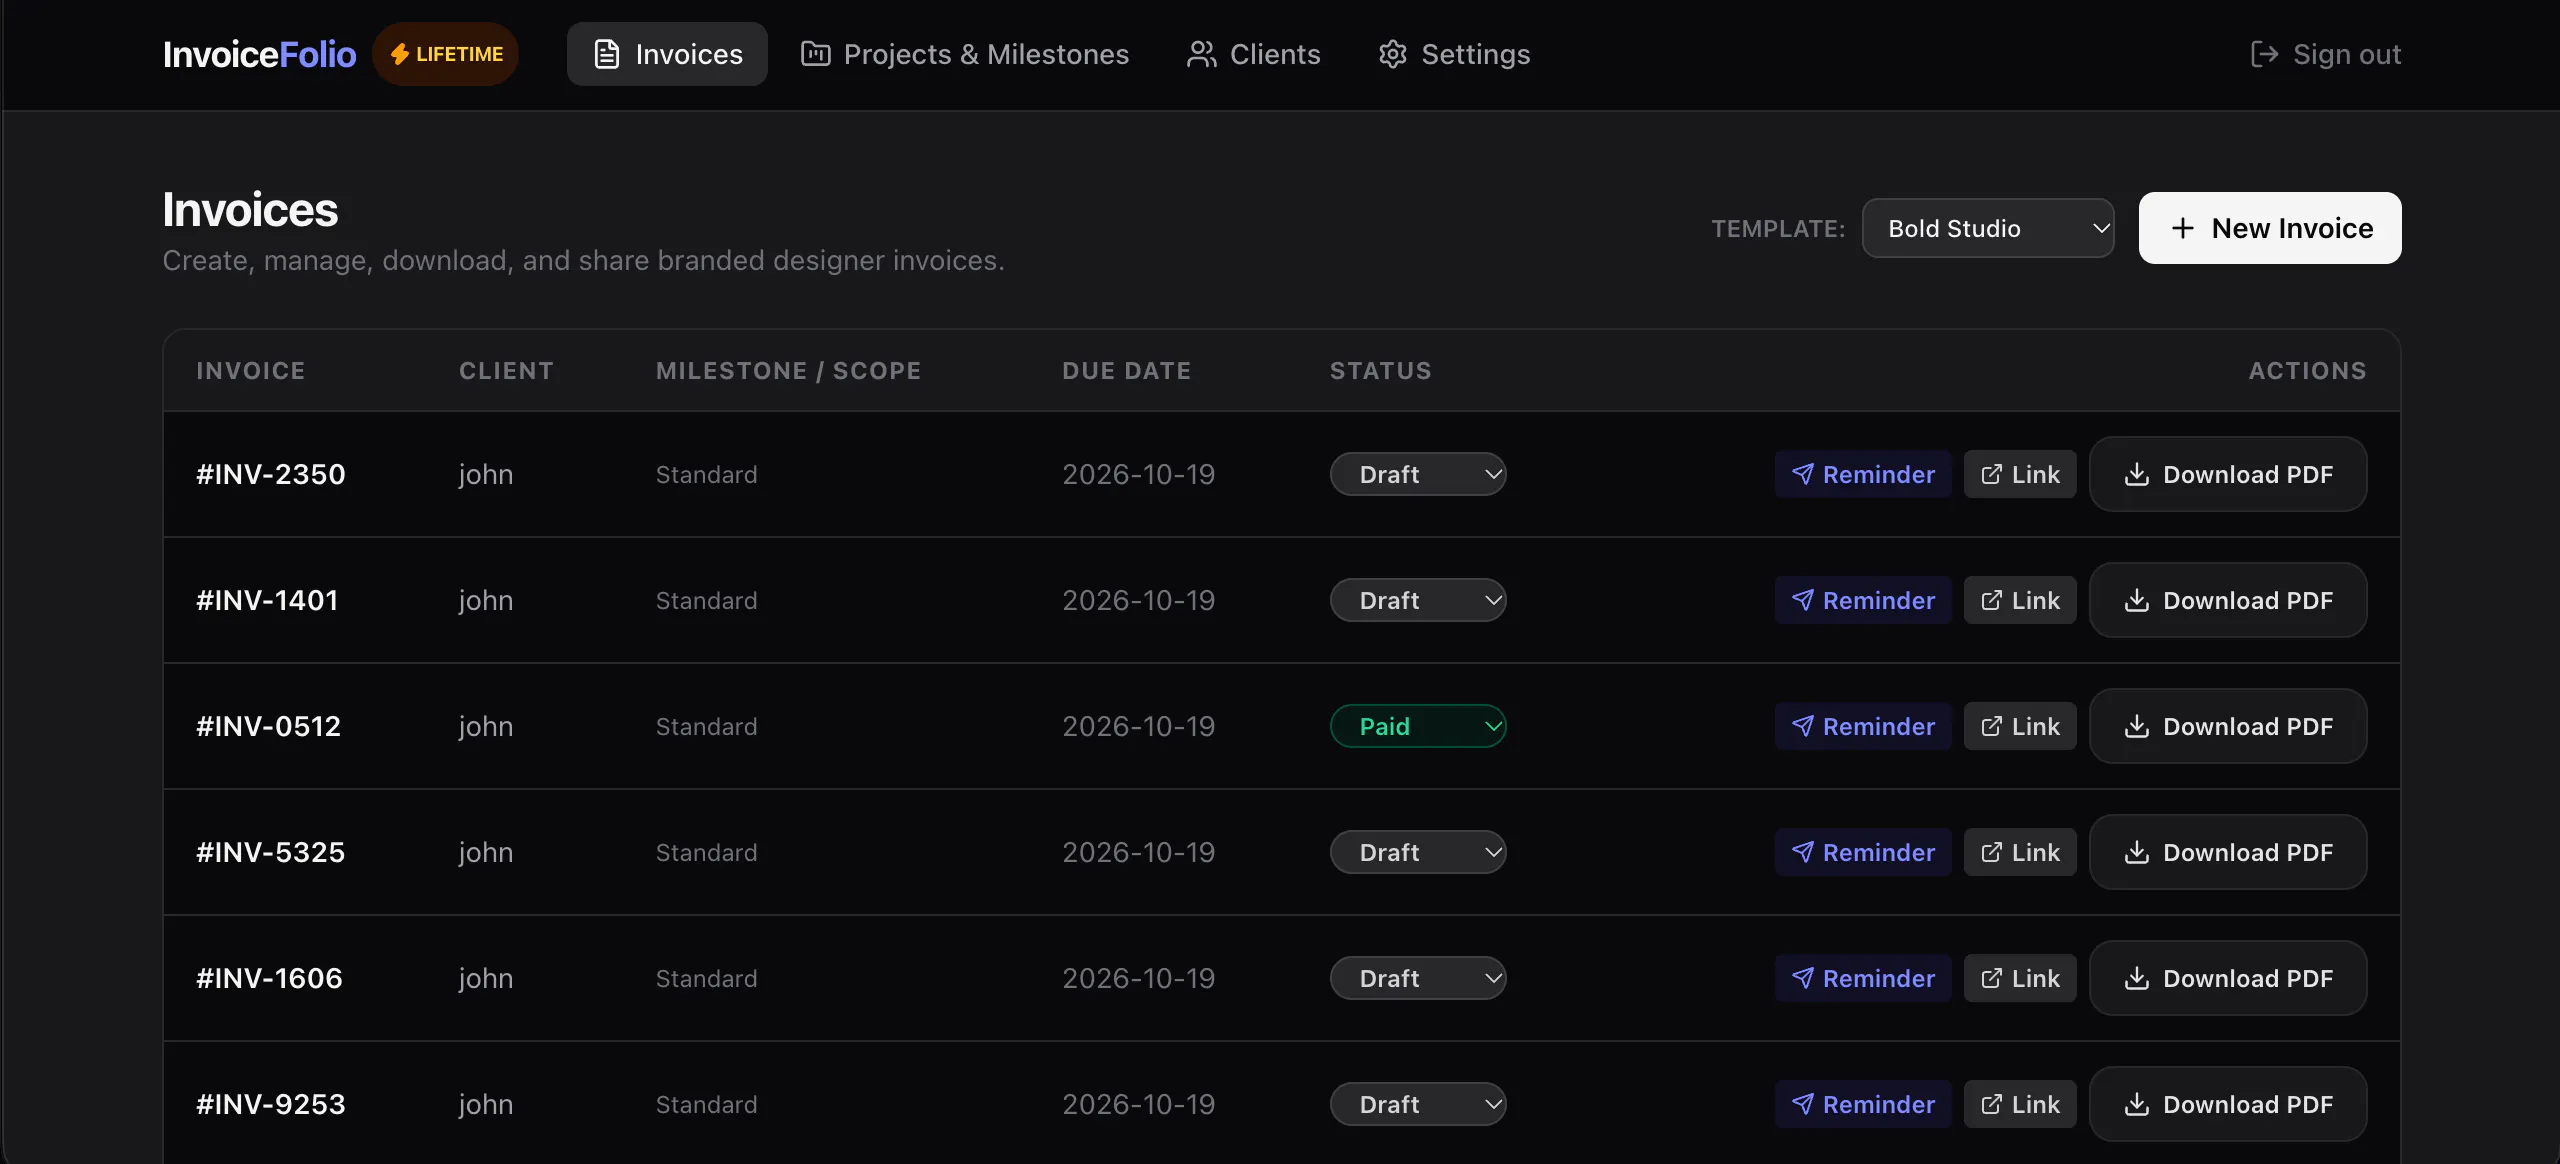Viewport: 2560px width, 1164px height.
Task: Download PDF for #INV-1401
Action: (x=2228, y=600)
